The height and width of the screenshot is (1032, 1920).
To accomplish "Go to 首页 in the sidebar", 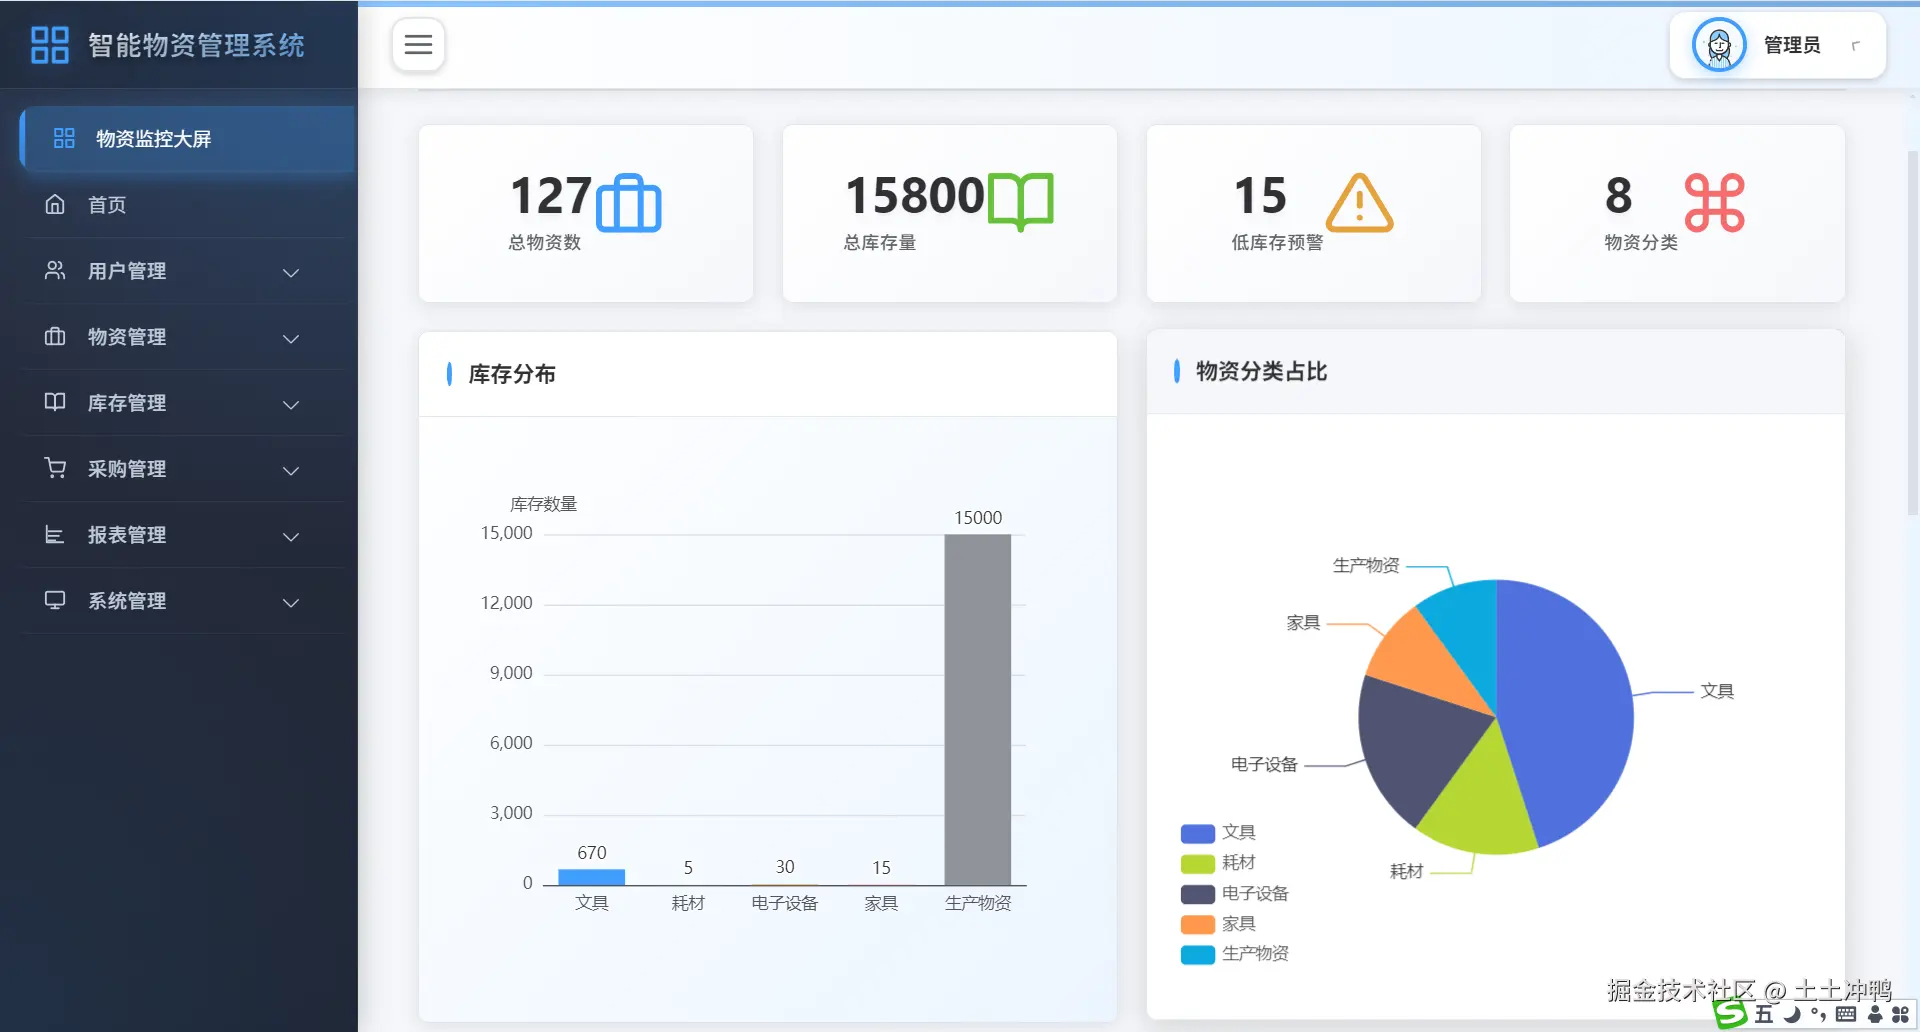I will (x=188, y=204).
